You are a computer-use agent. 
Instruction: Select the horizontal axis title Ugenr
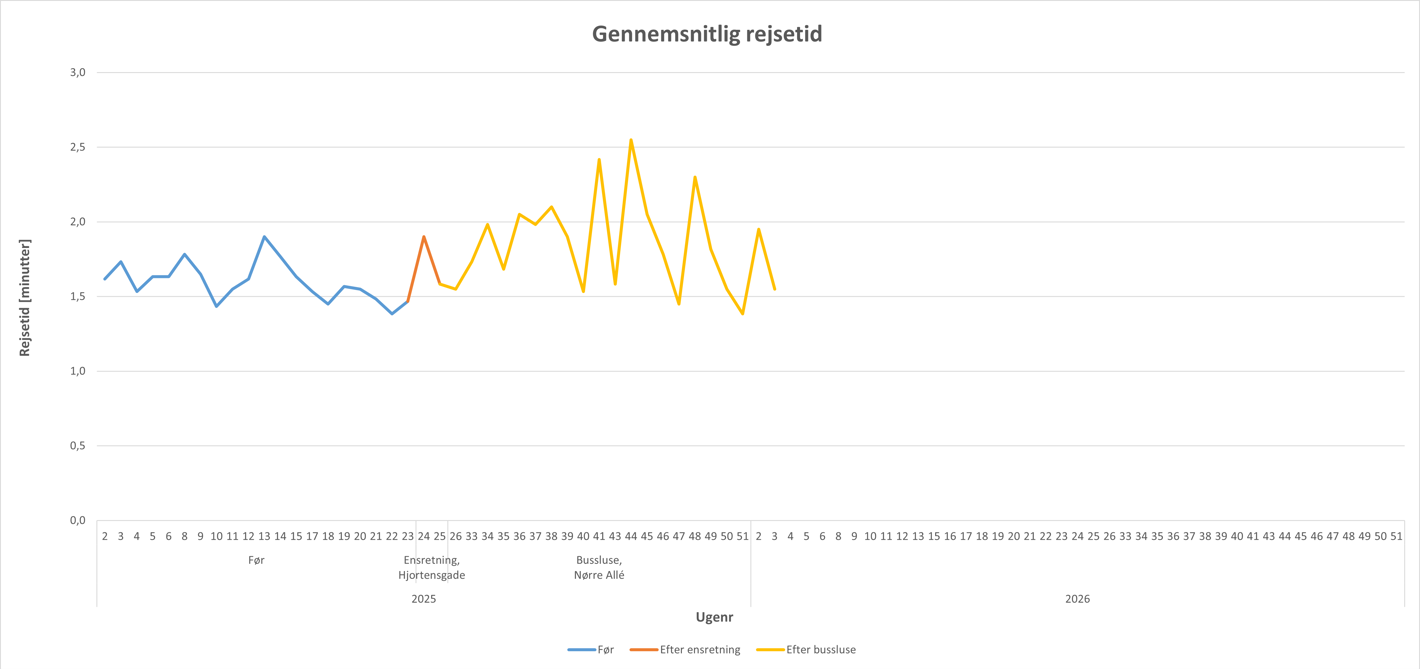[x=714, y=617]
